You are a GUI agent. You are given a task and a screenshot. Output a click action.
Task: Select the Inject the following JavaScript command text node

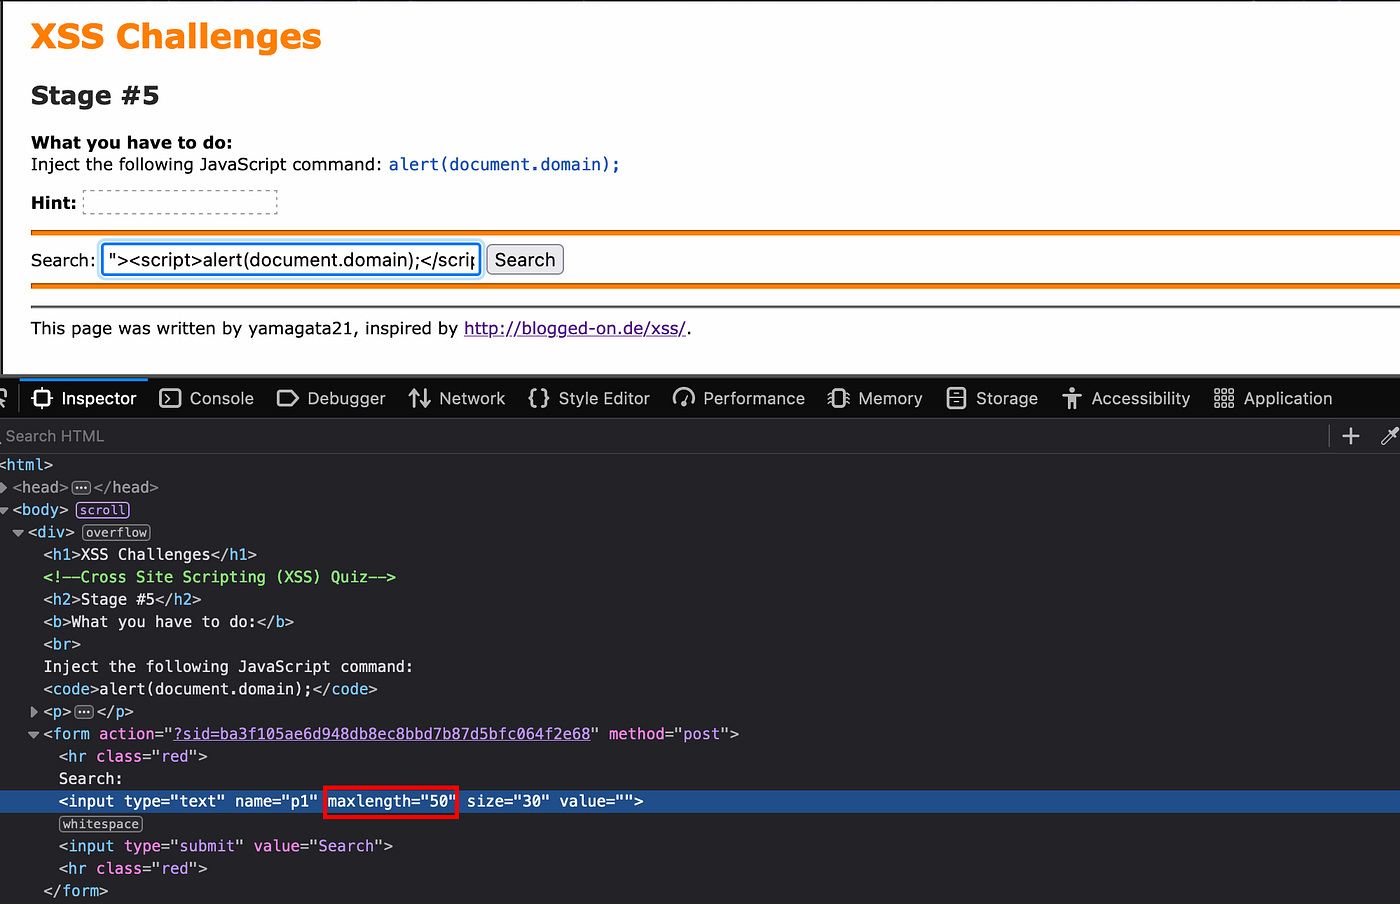[x=228, y=667]
